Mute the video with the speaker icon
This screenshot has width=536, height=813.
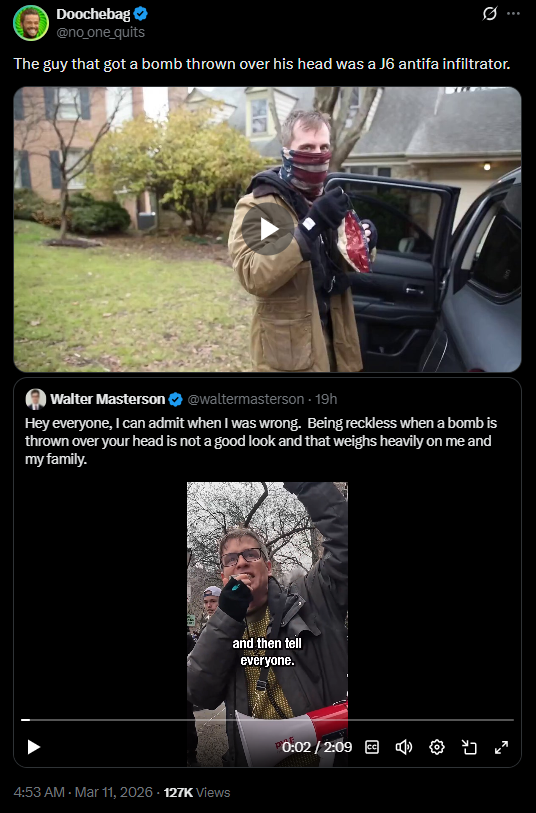click(404, 747)
